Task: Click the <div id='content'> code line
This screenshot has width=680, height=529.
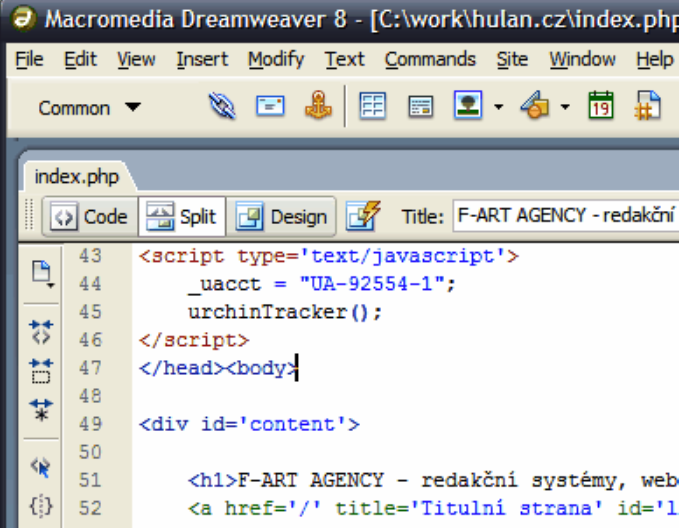Action: 249,424
